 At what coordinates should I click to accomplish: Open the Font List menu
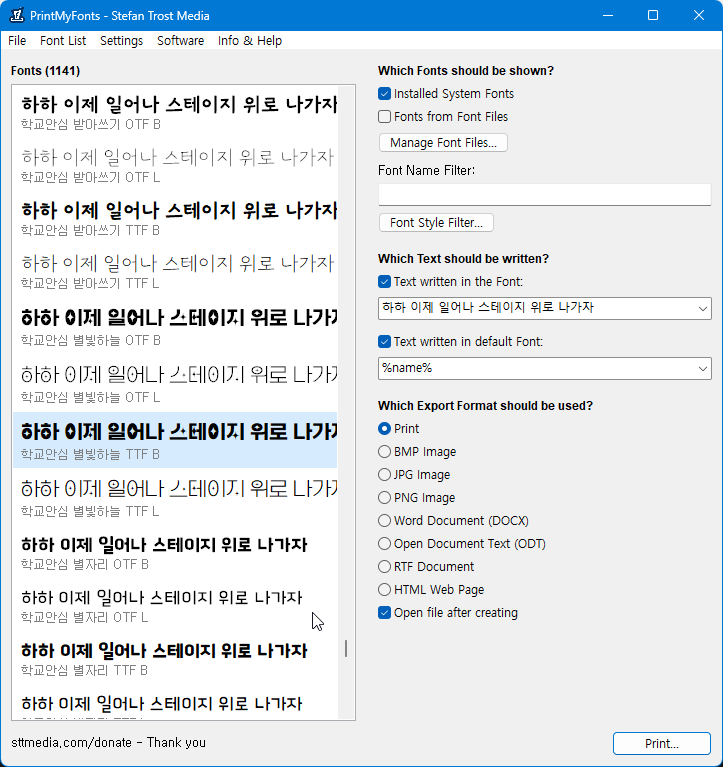point(63,41)
